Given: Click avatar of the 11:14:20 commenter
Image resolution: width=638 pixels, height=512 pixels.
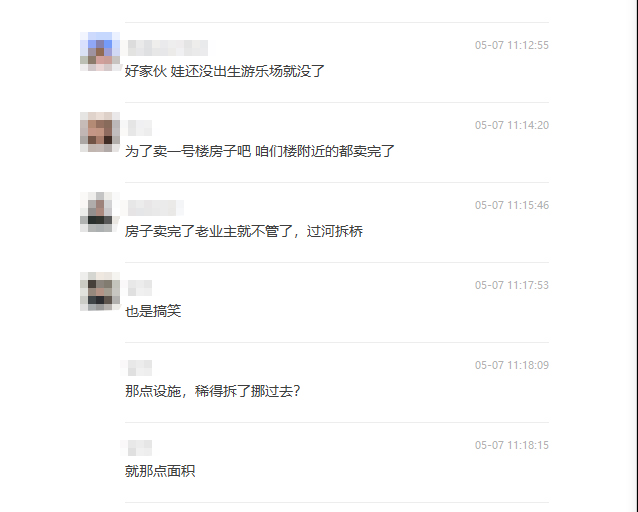Looking at the screenshot, I should tap(100, 131).
